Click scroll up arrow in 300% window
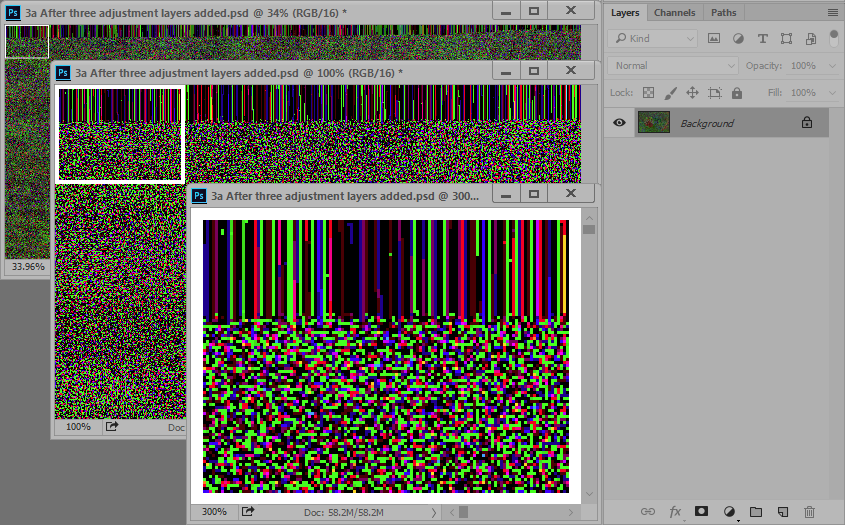Viewport: 845px width, 525px height. [x=589, y=218]
